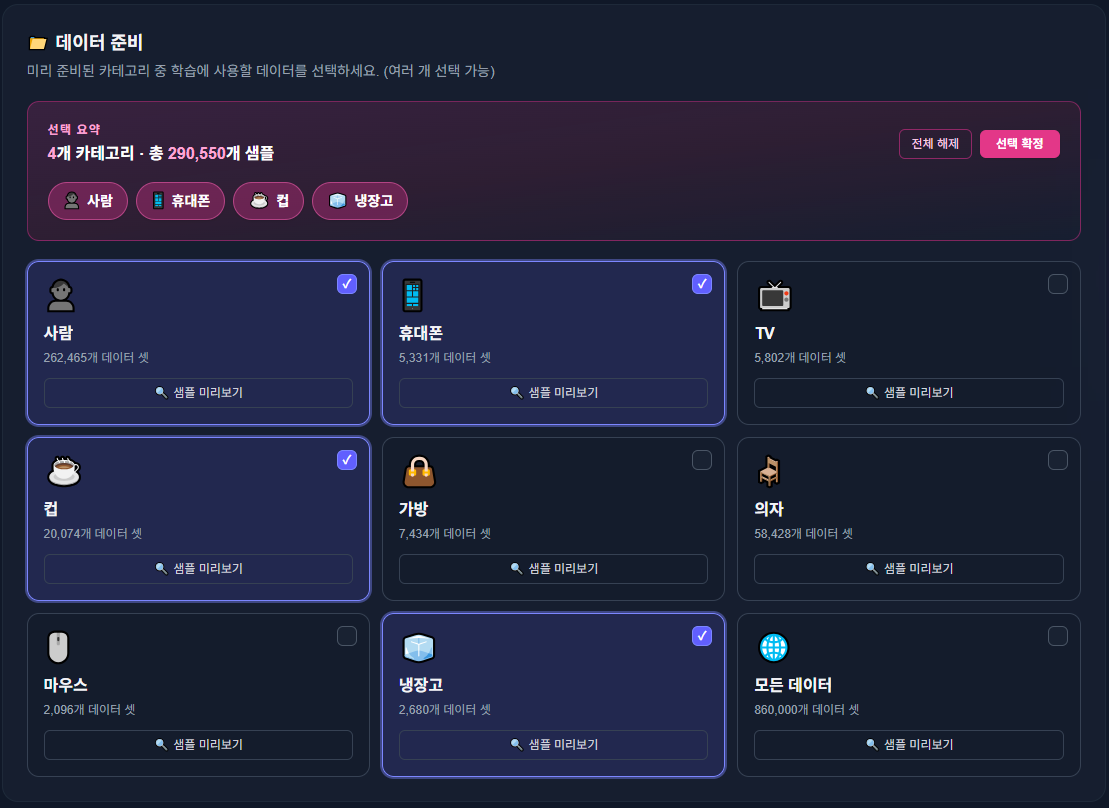
Task: Click the 선택 요약 heading
Action: point(74,129)
